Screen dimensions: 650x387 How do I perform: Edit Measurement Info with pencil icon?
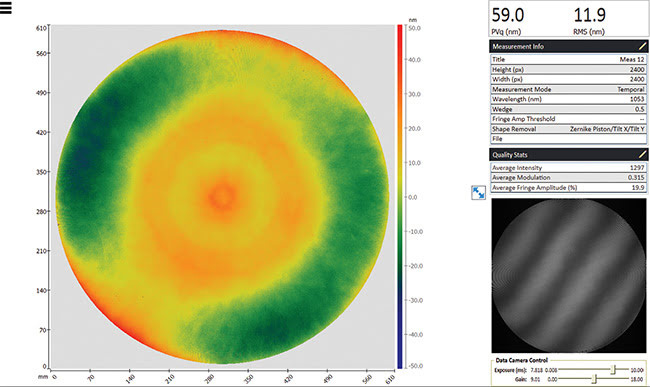642,46
